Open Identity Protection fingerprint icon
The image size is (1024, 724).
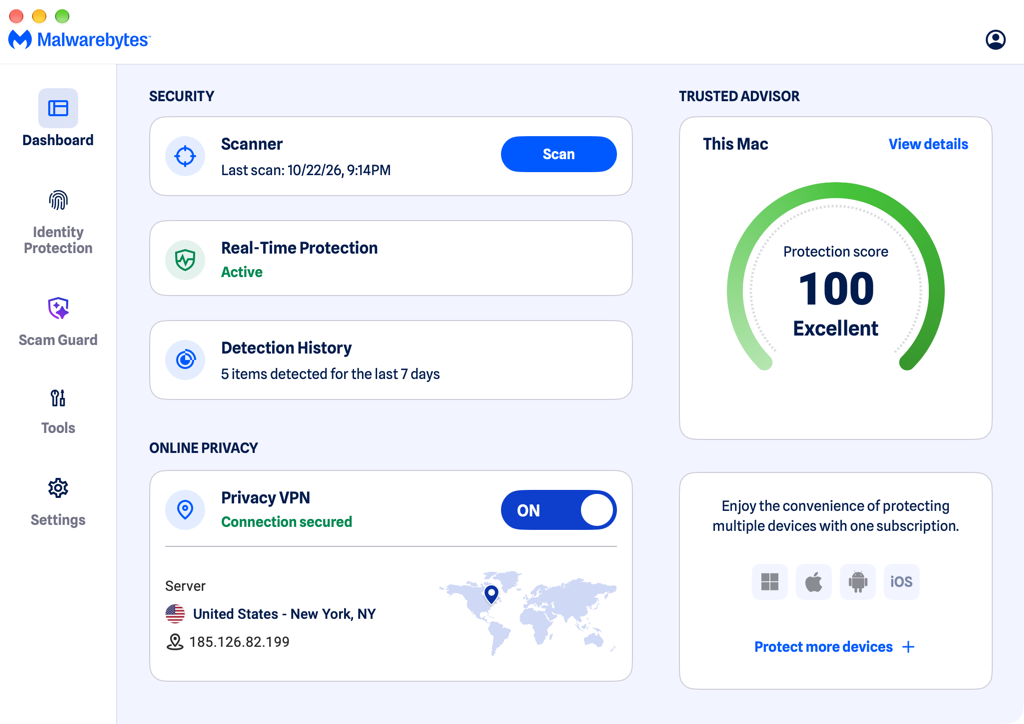58,200
